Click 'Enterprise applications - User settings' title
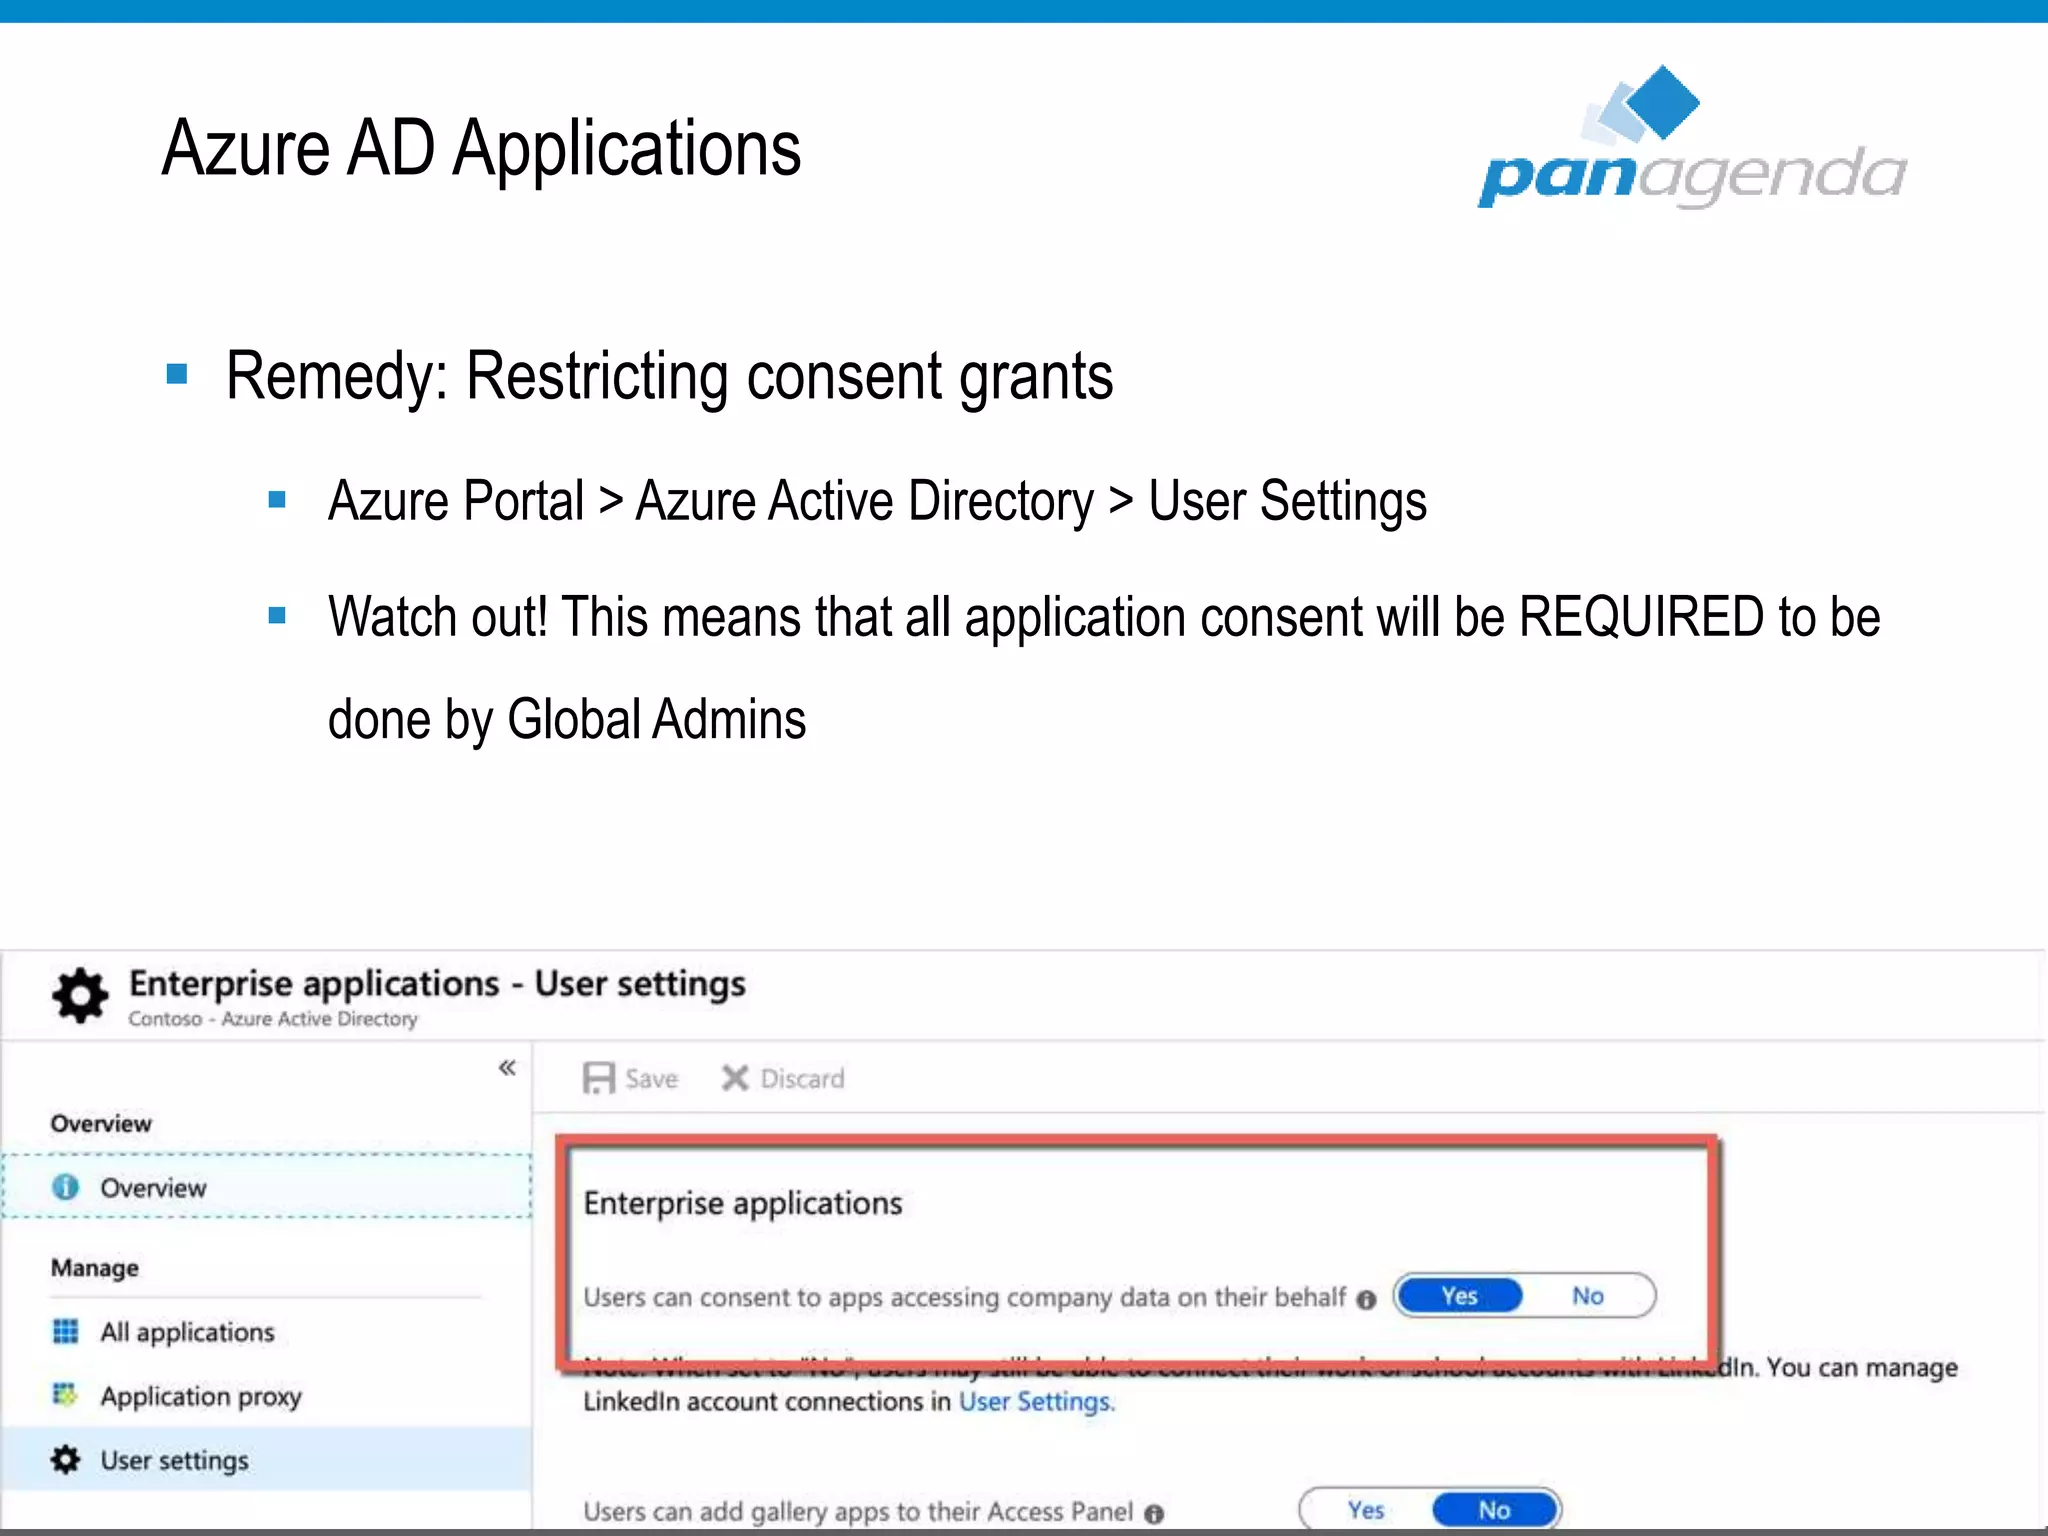This screenshot has height=1536, width=2048. click(437, 984)
